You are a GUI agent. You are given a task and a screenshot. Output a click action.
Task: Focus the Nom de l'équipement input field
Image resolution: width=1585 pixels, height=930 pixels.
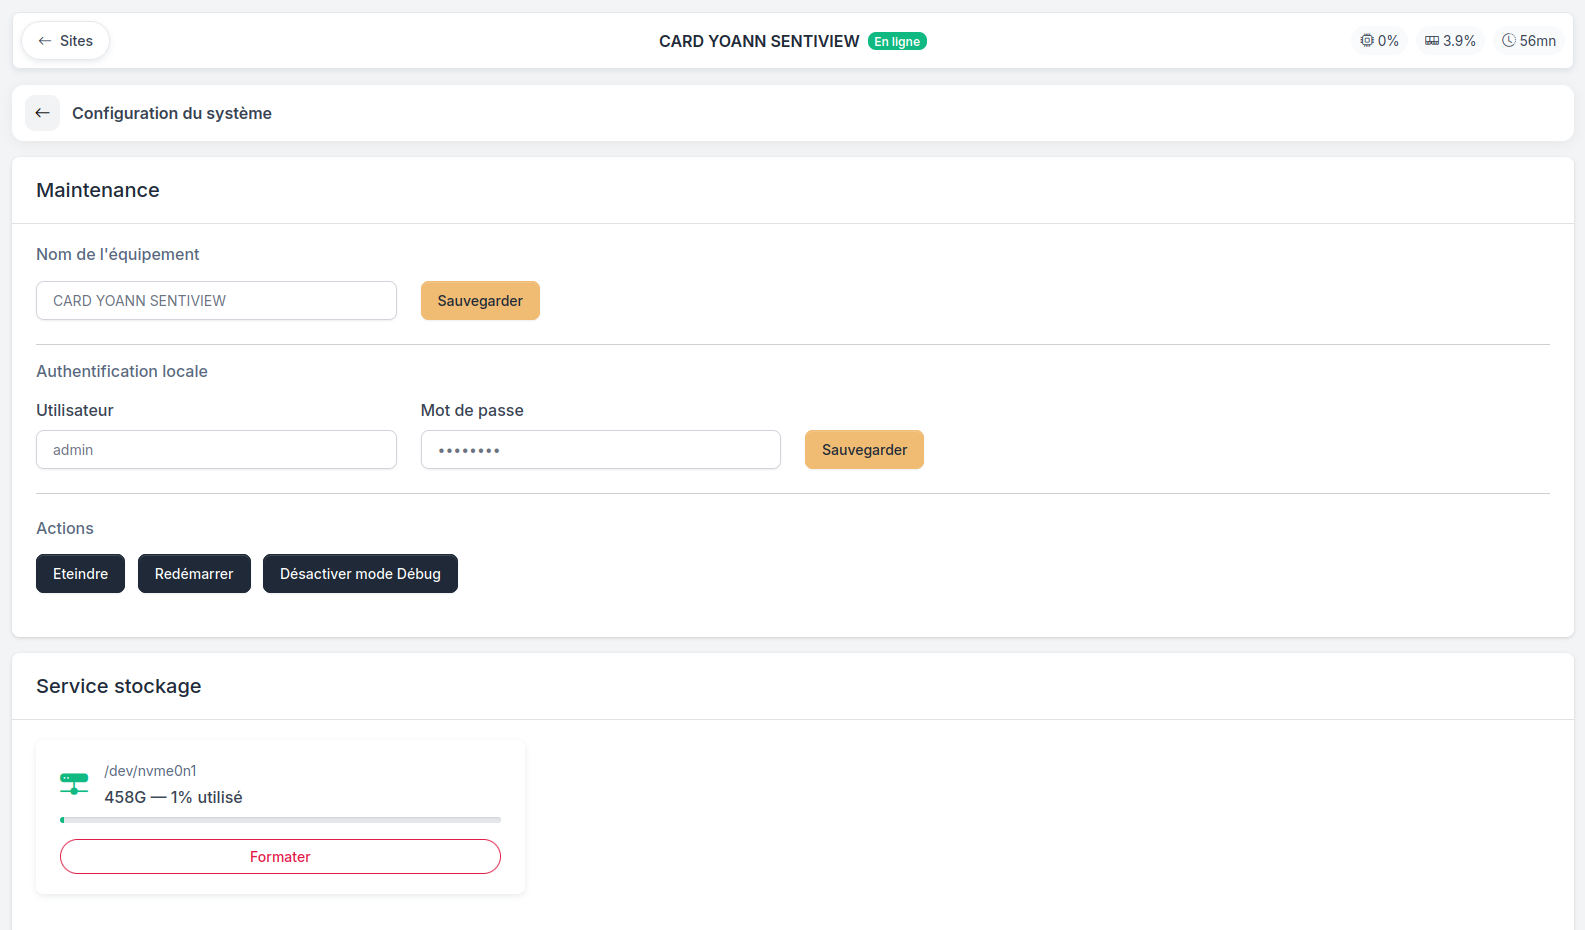216,301
